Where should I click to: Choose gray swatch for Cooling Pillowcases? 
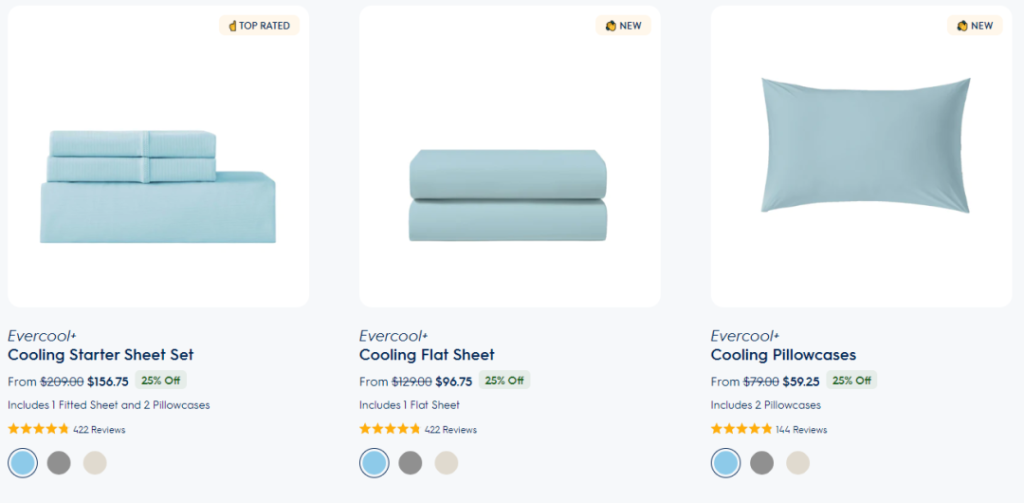(x=761, y=463)
